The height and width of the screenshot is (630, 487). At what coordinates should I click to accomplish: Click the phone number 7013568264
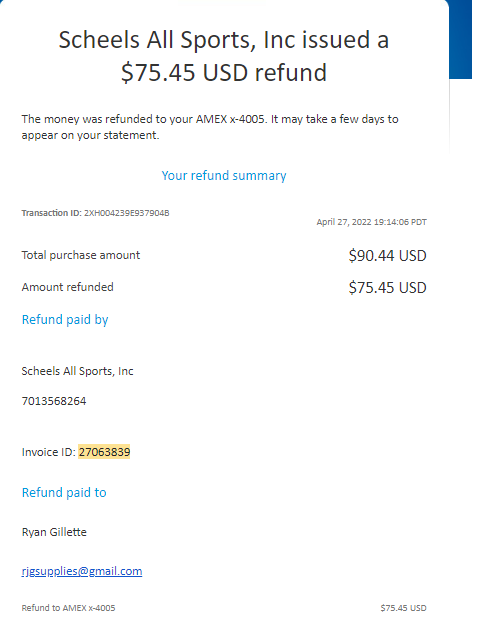point(54,401)
